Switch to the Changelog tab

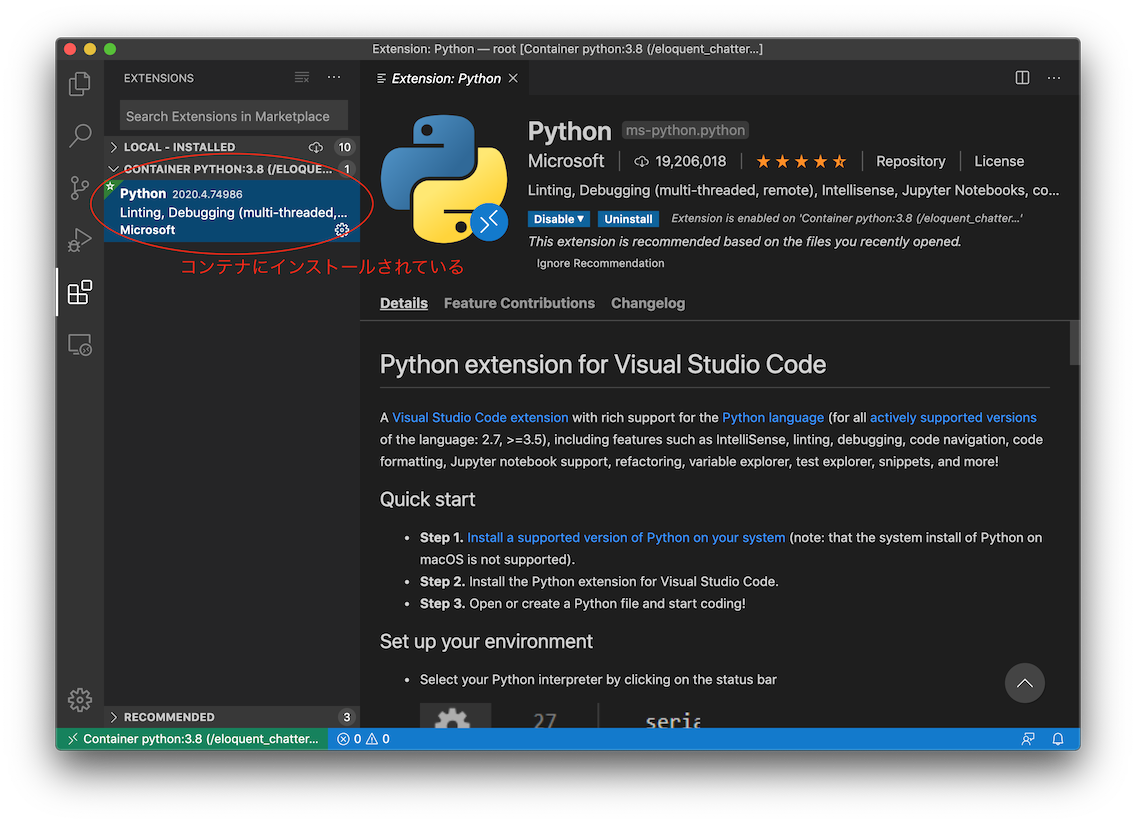tap(648, 302)
